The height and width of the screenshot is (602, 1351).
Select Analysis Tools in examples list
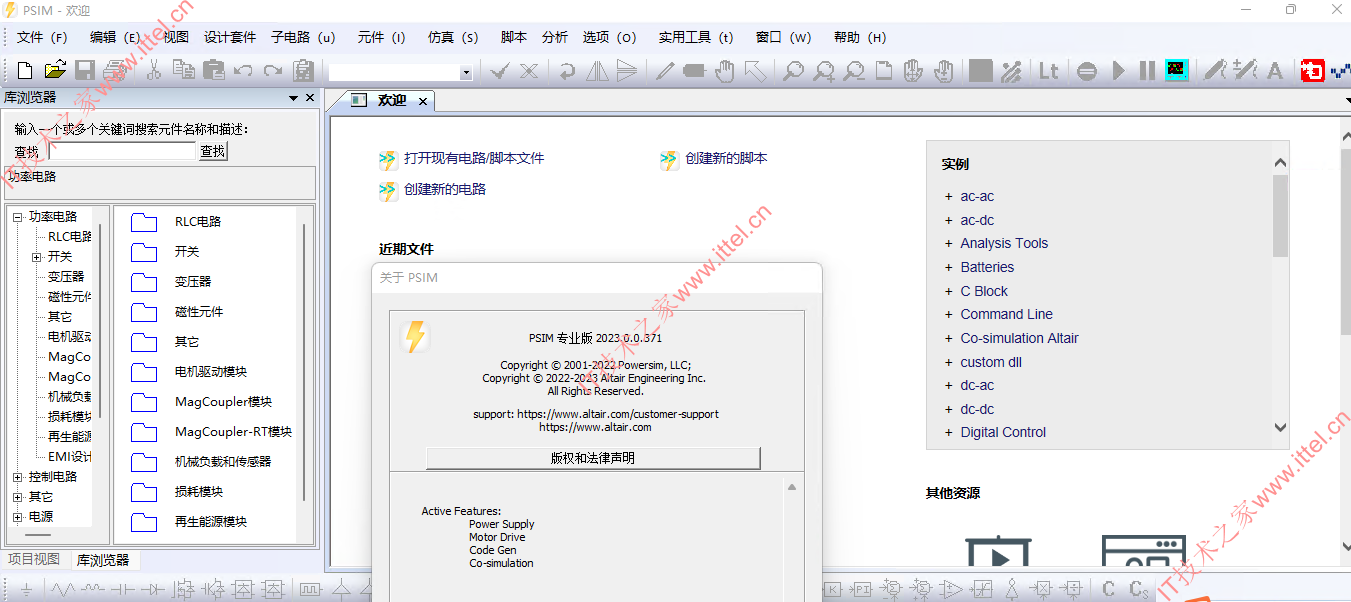click(1004, 243)
